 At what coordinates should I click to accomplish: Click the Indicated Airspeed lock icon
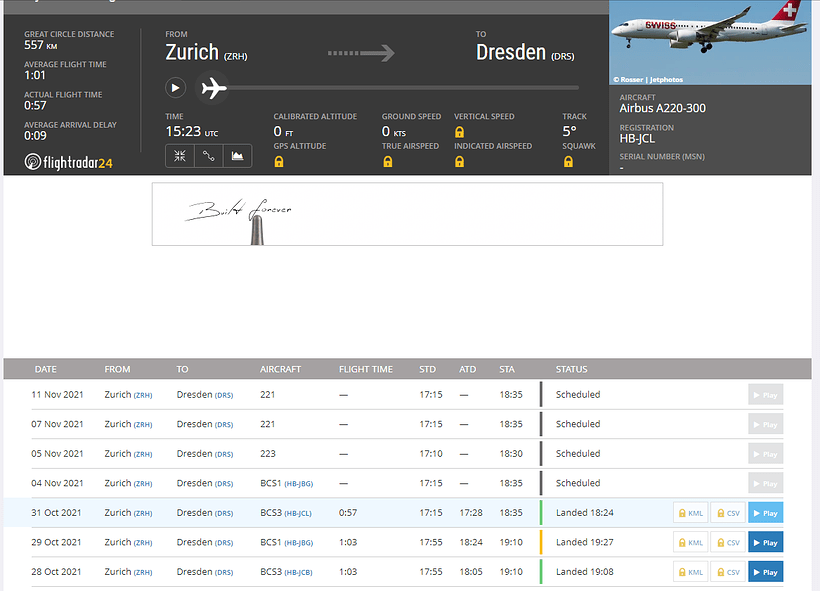coord(459,162)
